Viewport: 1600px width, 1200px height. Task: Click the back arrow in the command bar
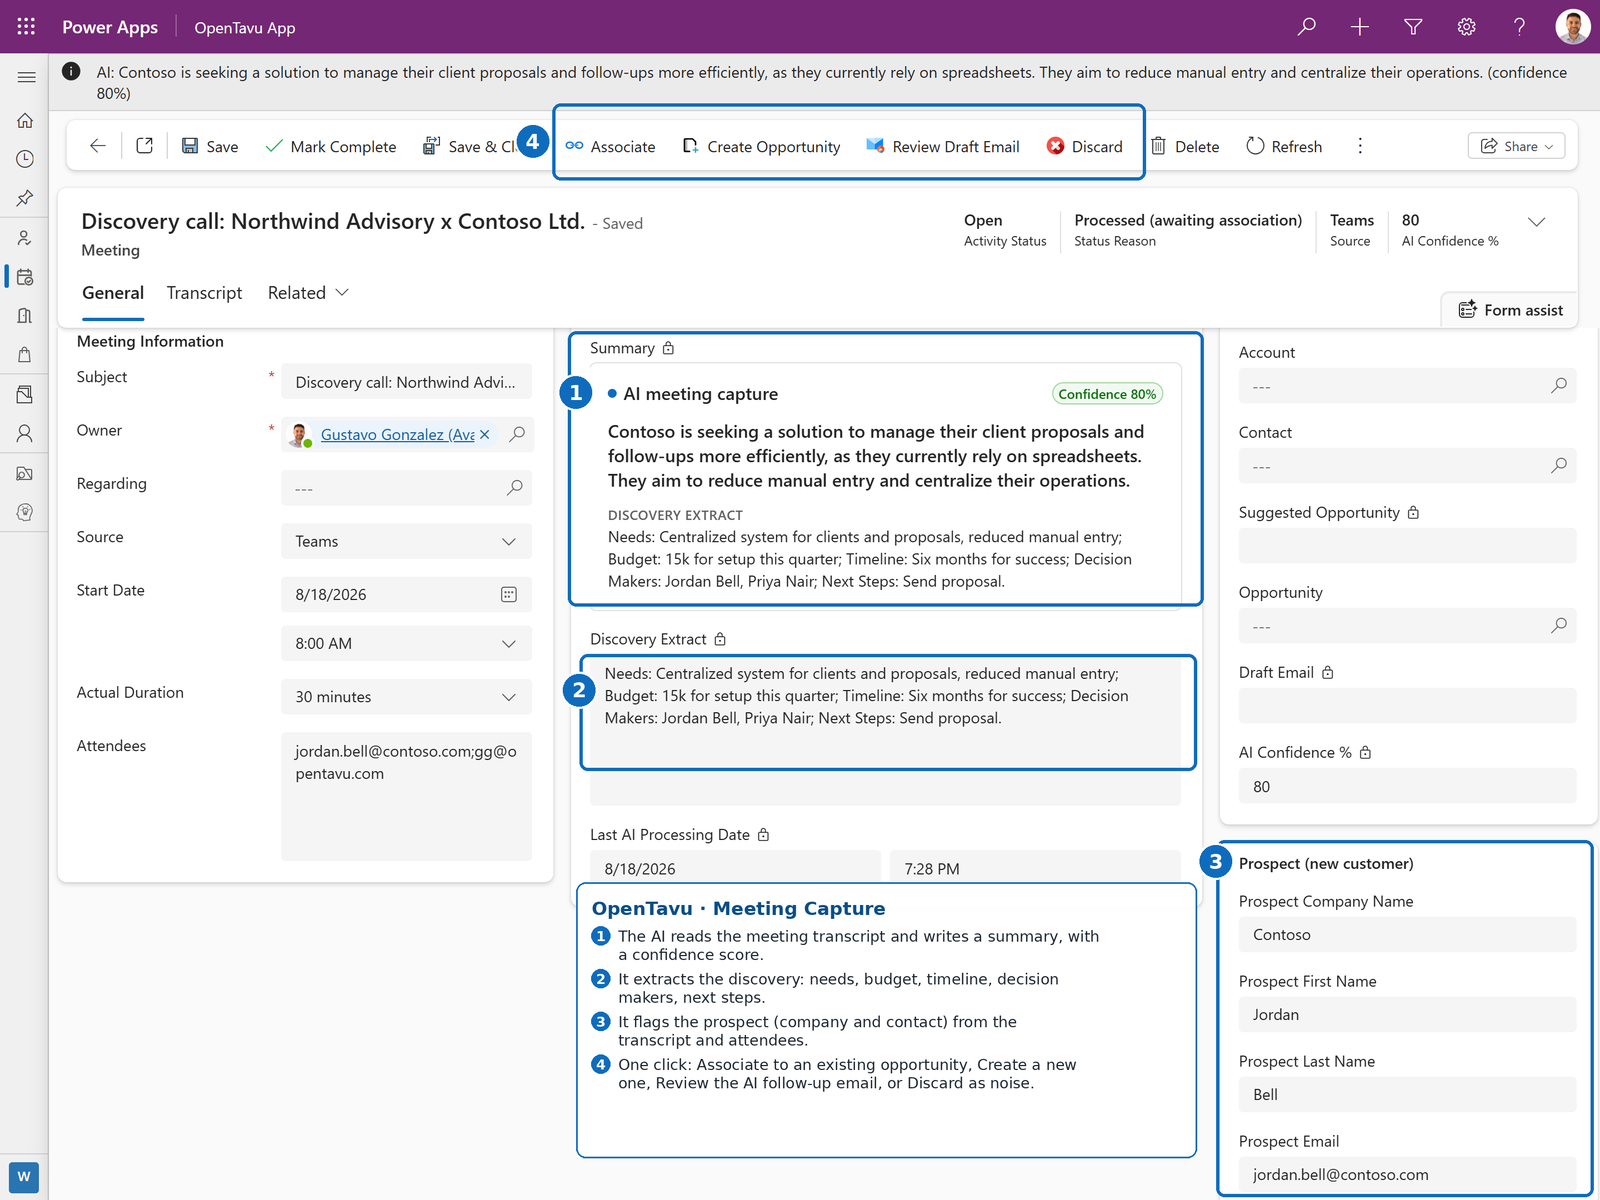pos(97,146)
